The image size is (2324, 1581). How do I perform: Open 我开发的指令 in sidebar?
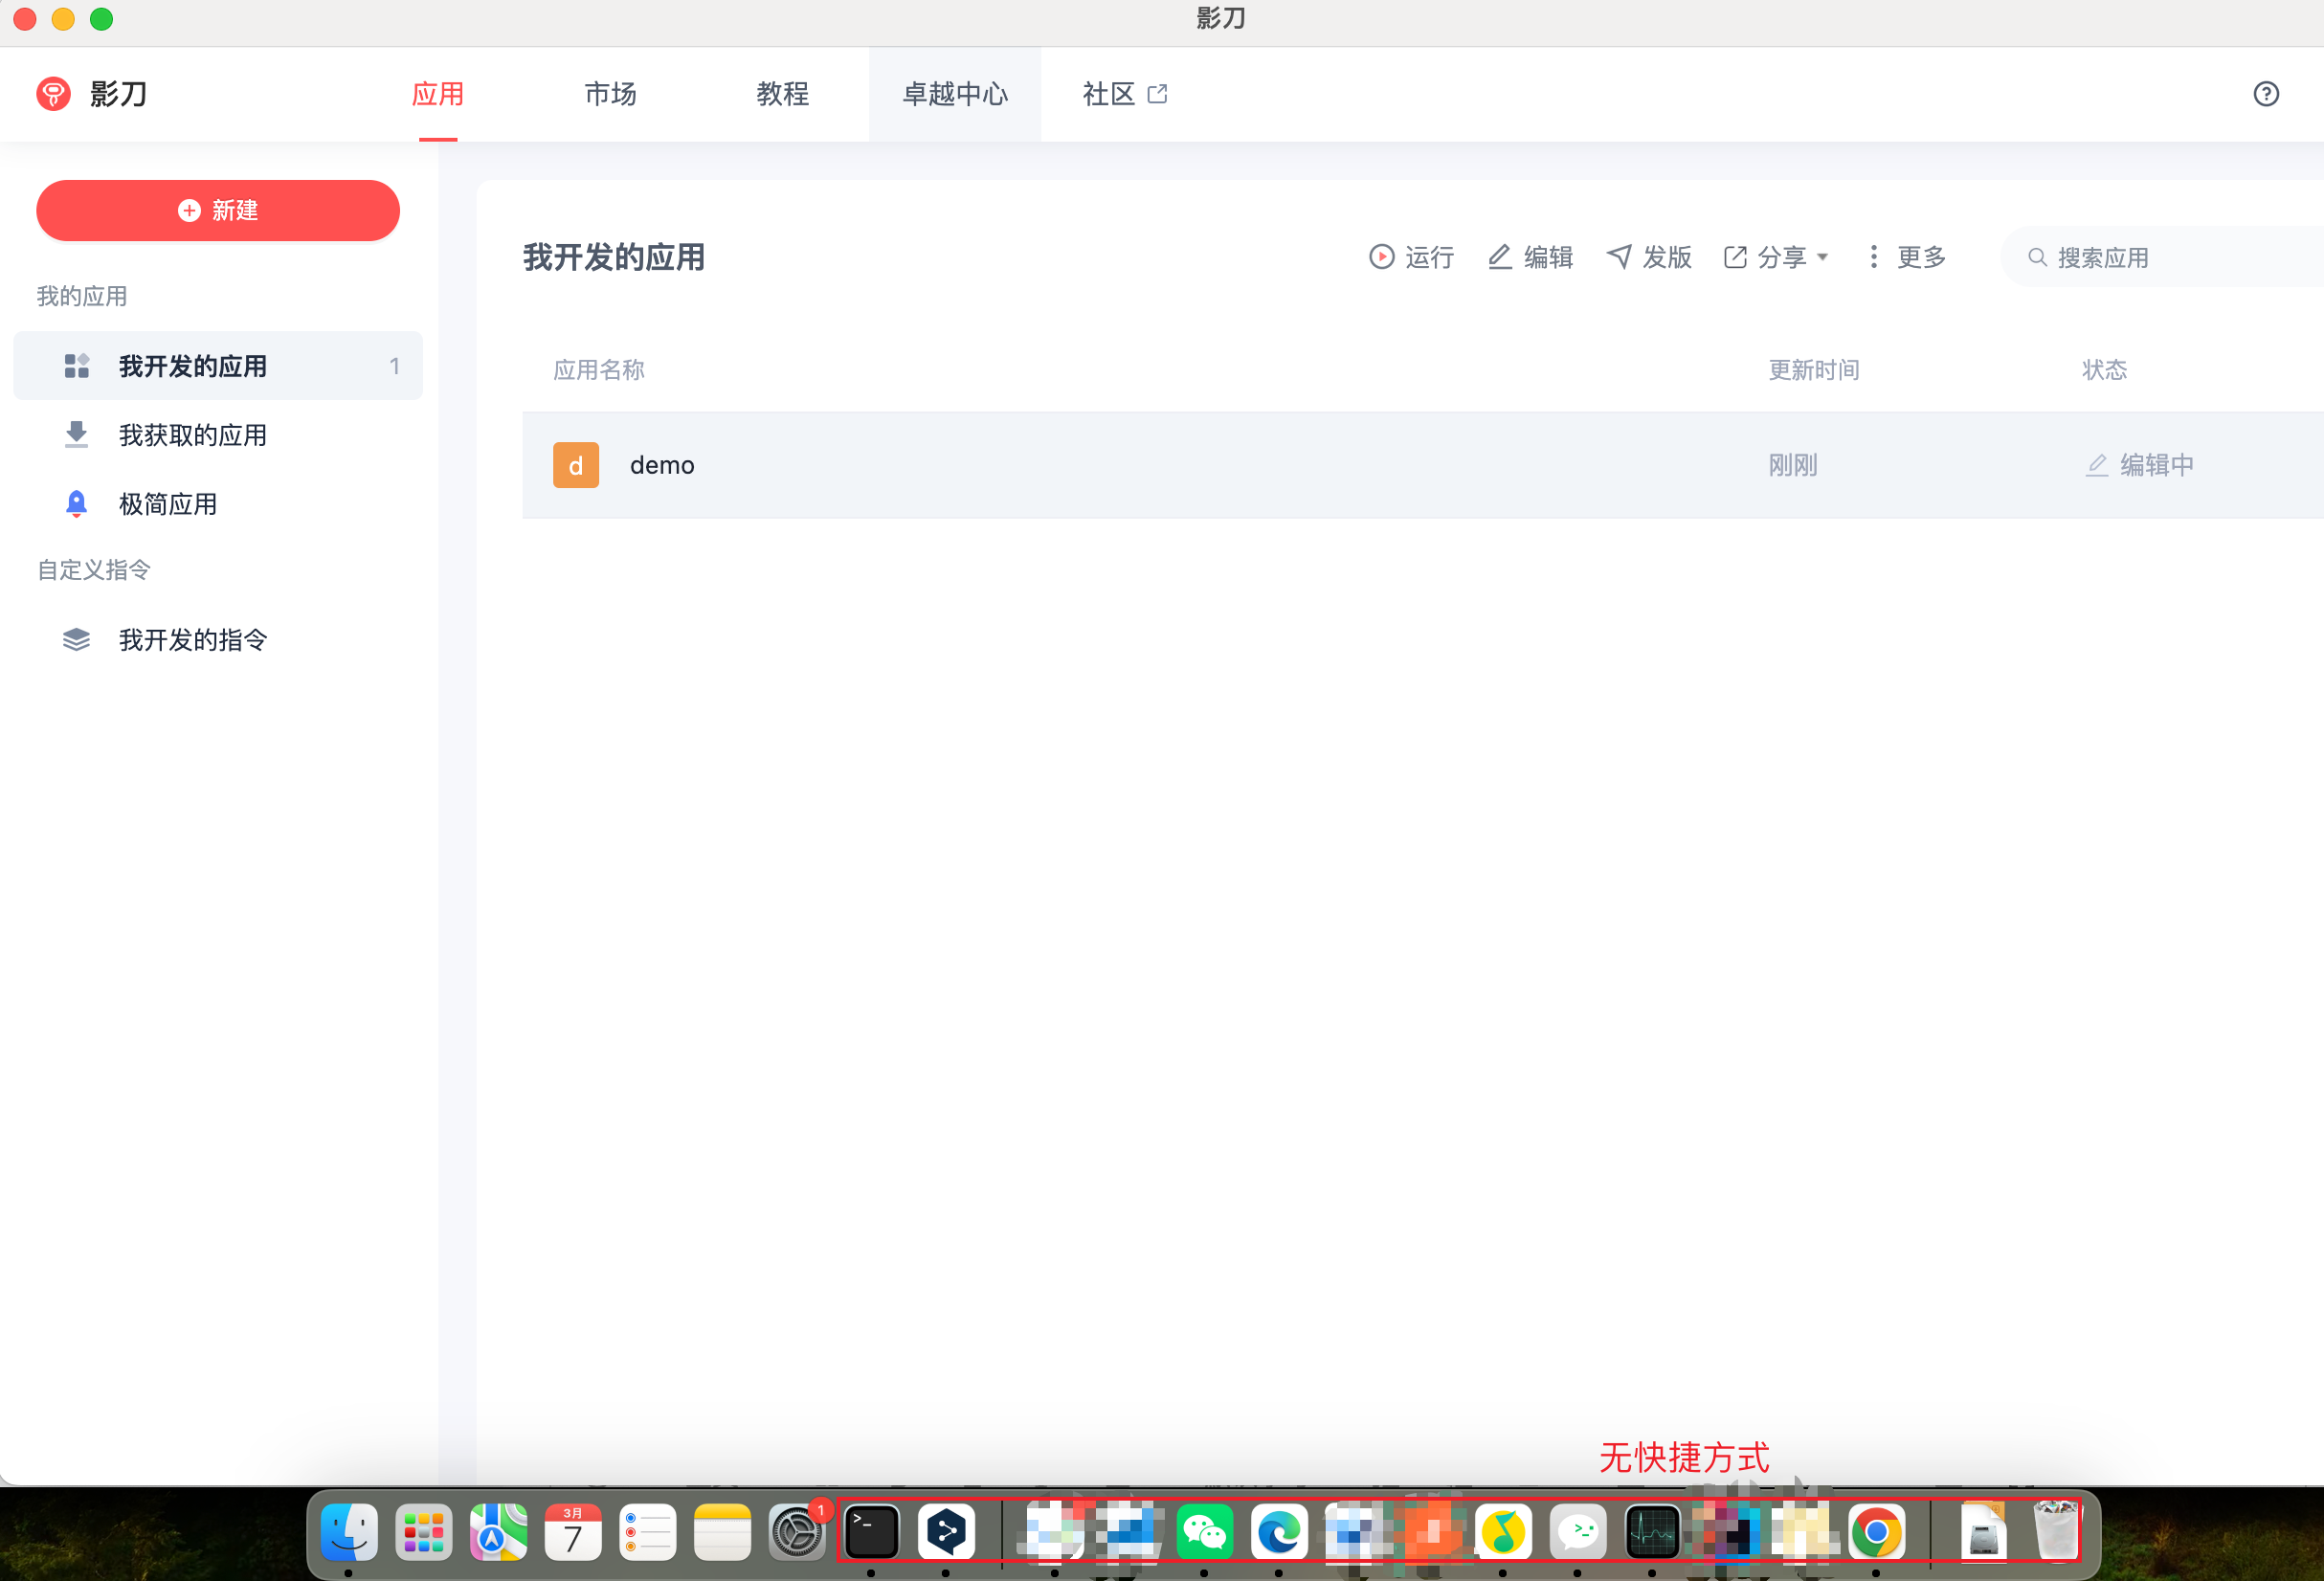click(218, 640)
